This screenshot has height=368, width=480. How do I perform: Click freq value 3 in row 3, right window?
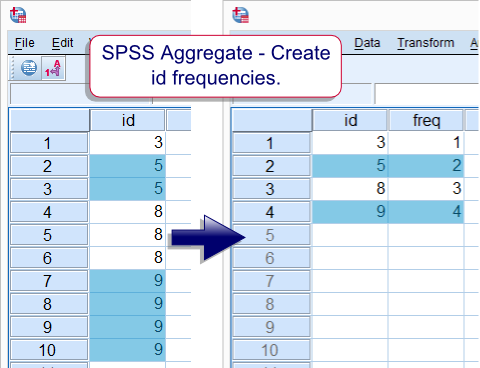[x=426, y=189]
